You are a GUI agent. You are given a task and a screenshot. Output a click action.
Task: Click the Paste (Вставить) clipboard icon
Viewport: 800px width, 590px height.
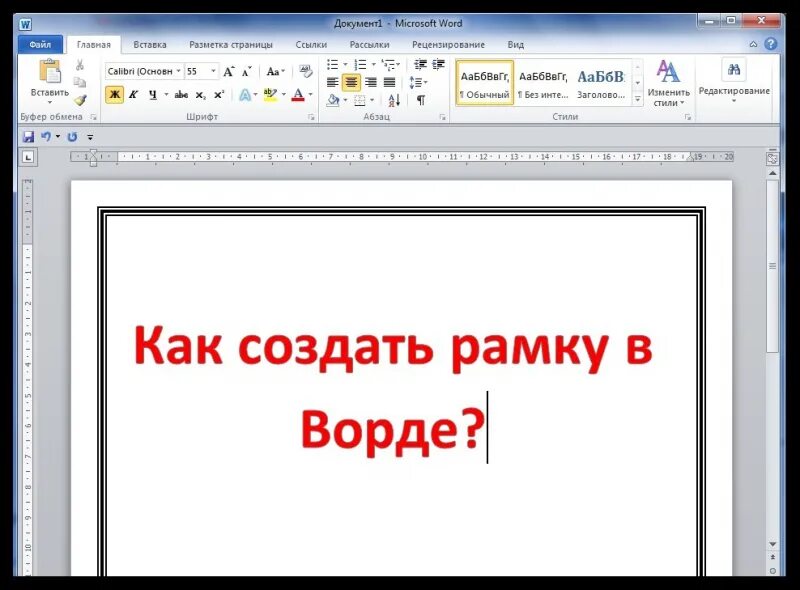click(x=50, y=71)
